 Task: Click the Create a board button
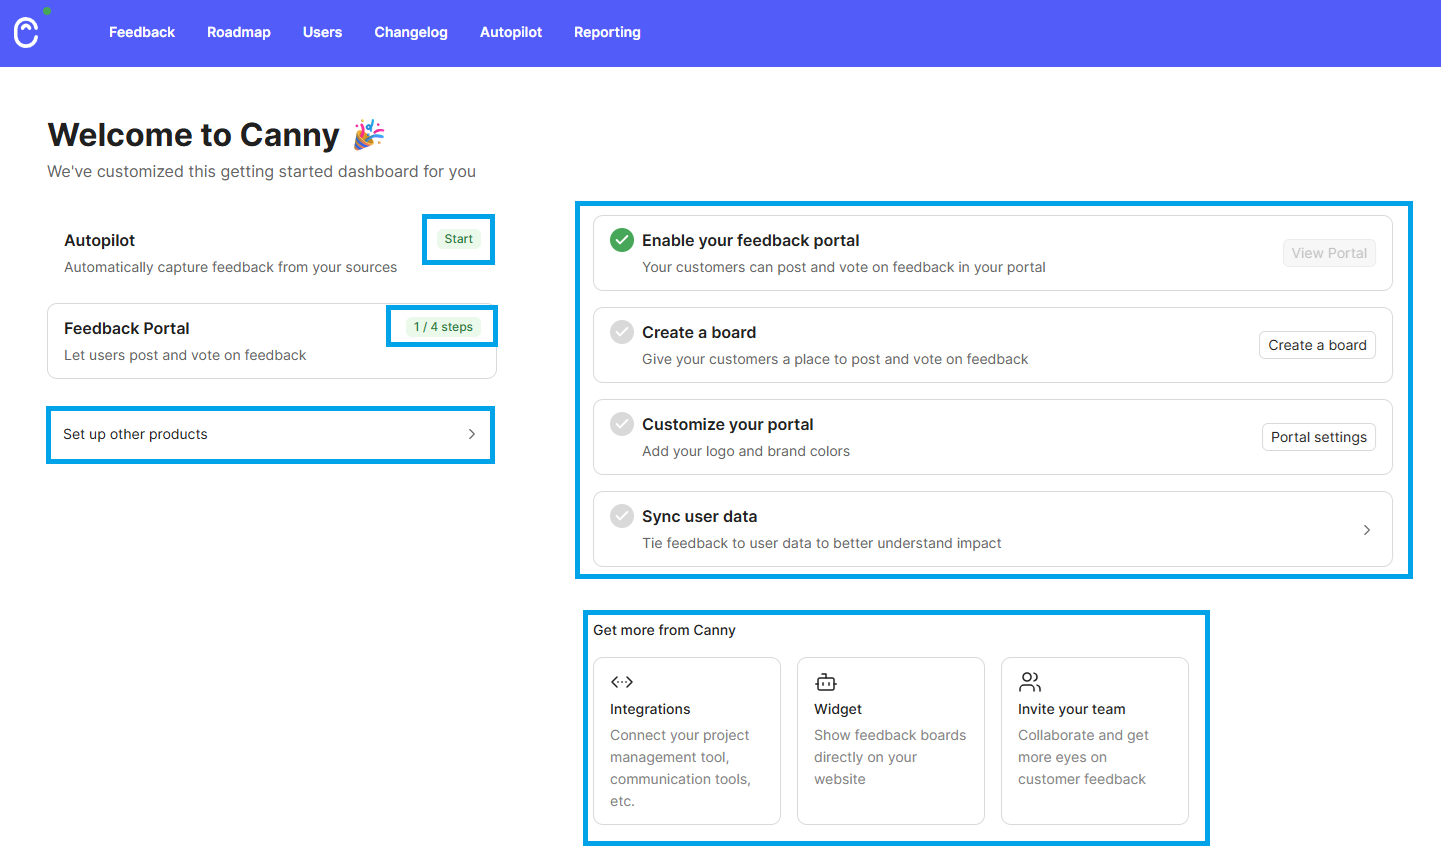pyautogui.click(x=1317, y=345)
